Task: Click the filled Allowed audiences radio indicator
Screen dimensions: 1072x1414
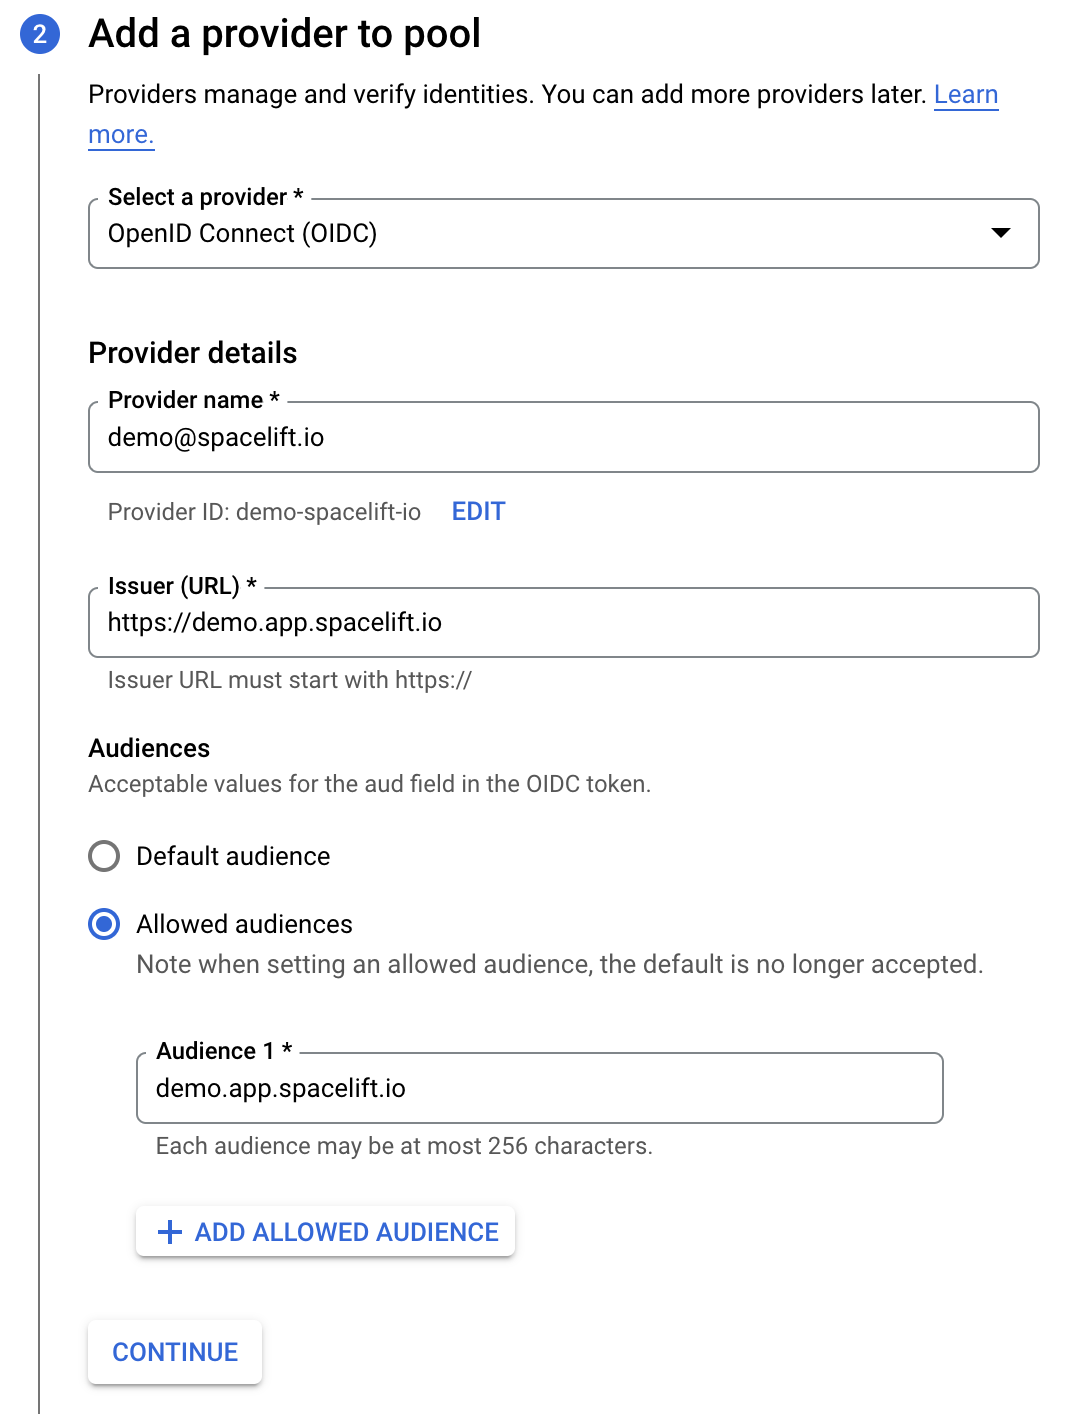Action: [x=103, y=925]
